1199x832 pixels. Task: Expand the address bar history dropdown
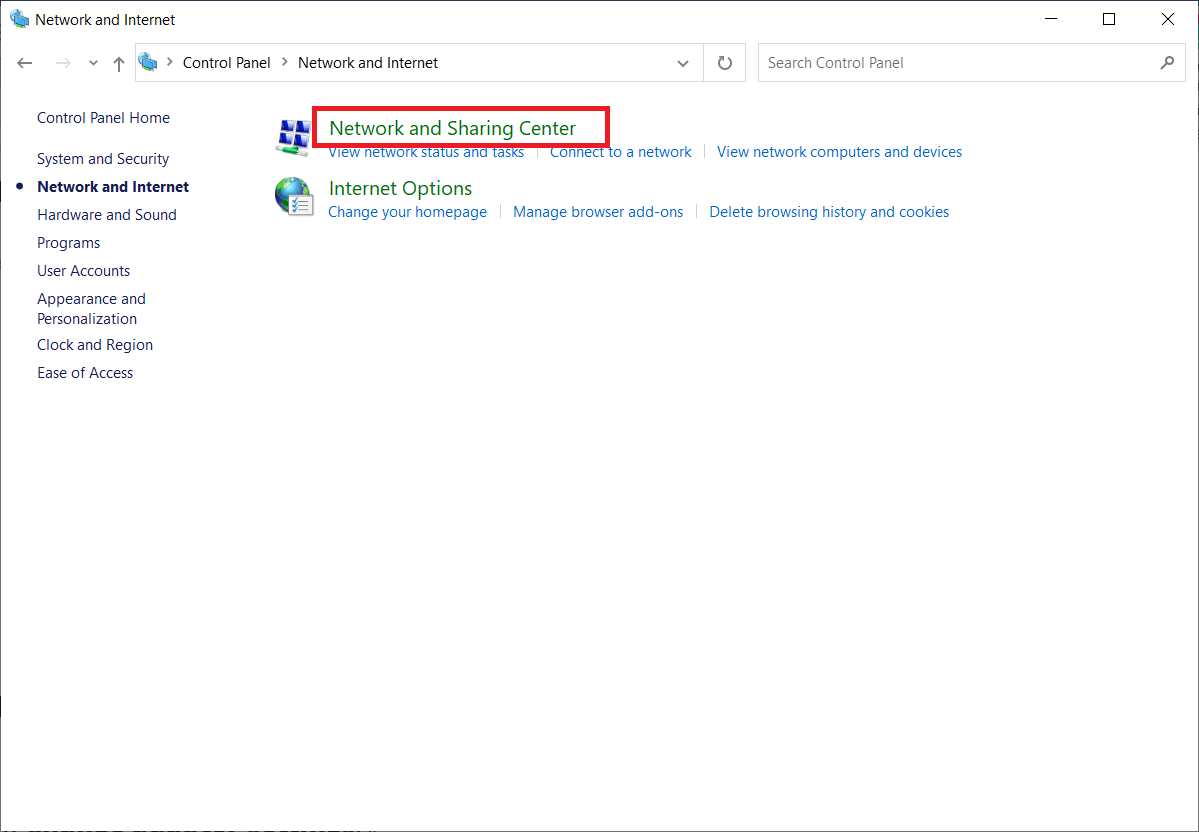coord(683,63)
